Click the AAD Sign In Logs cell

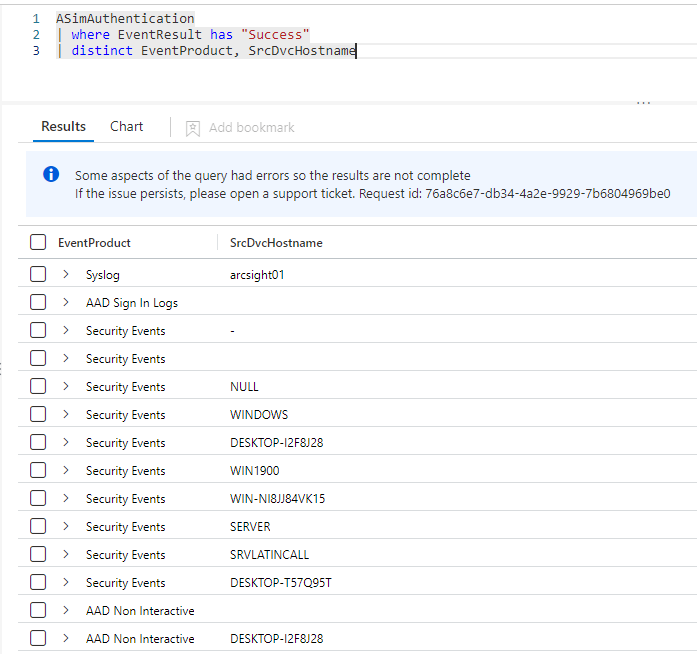(x=132, y=303)
